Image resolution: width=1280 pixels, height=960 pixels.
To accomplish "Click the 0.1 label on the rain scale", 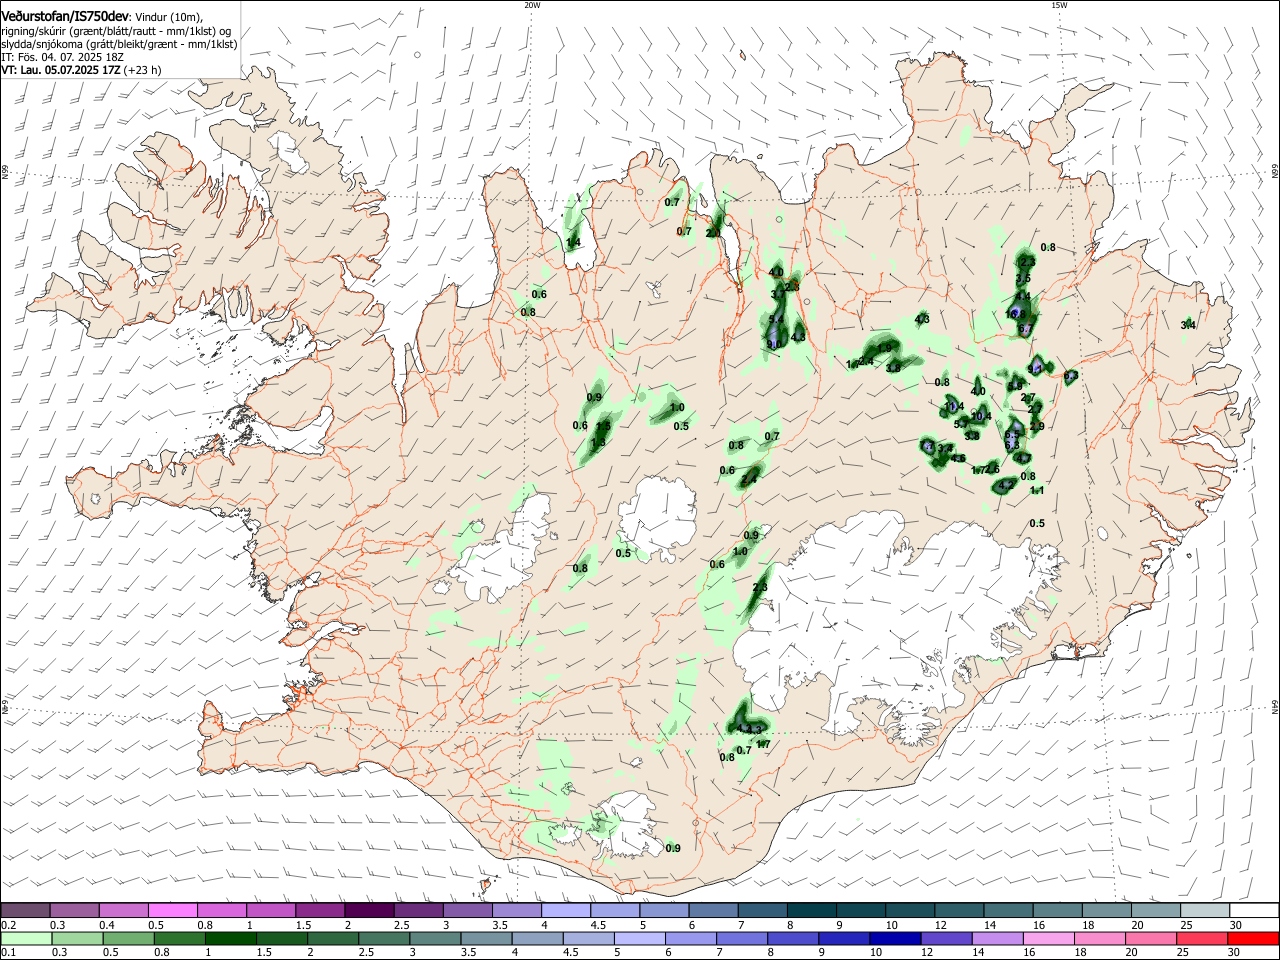I will tap(6, 953).
